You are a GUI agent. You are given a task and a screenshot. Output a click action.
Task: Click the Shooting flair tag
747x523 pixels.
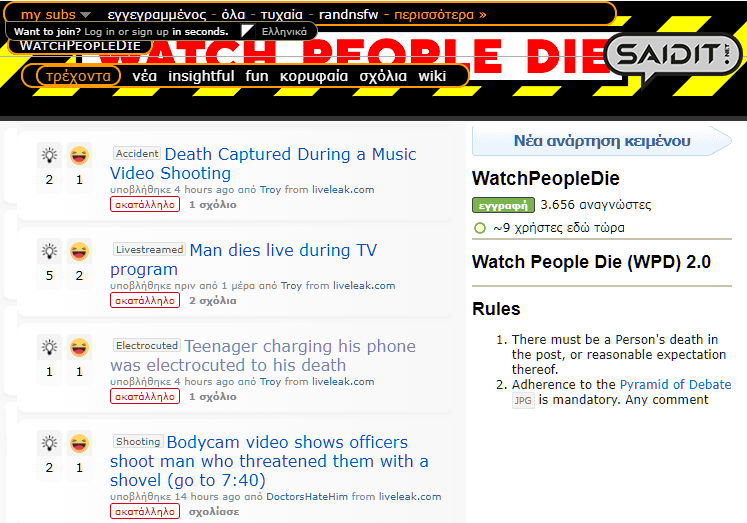[x=138, y=441]
